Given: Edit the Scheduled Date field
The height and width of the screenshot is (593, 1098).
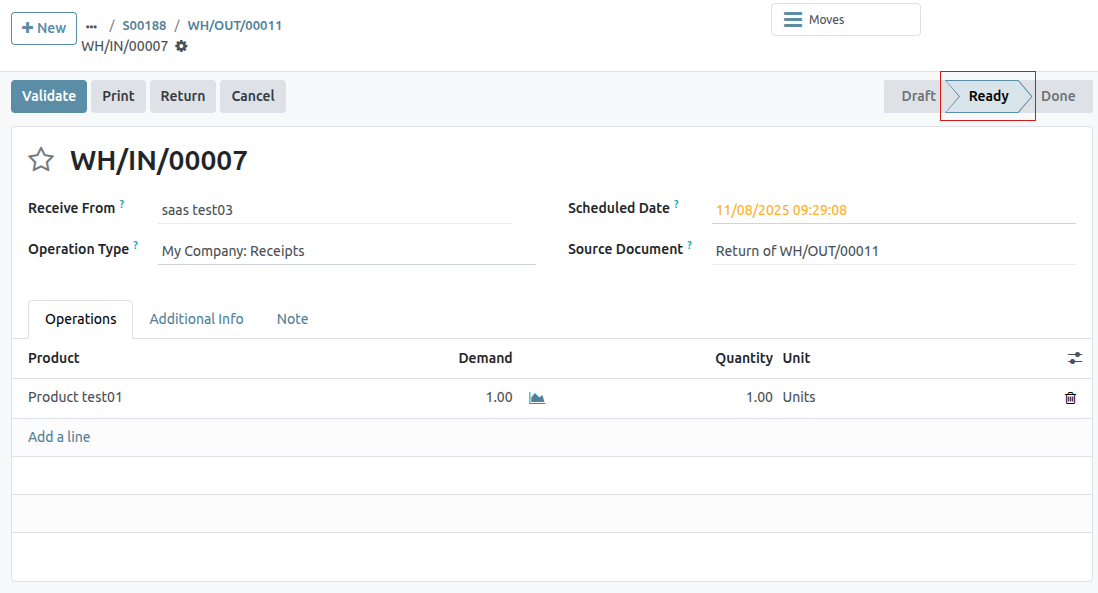Looking at the screenshot, I should pos(893,210).
